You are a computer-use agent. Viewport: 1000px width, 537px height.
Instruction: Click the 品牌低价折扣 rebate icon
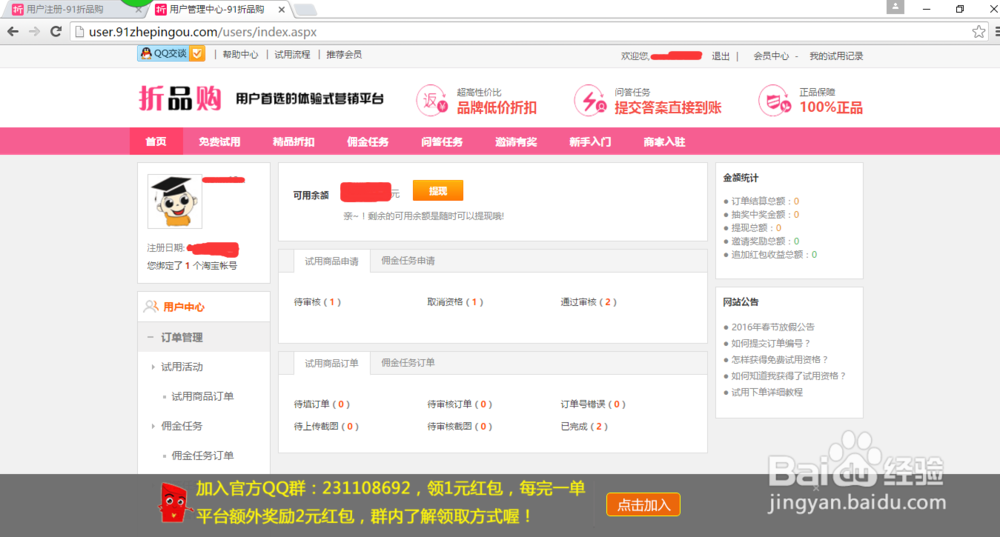432,101
